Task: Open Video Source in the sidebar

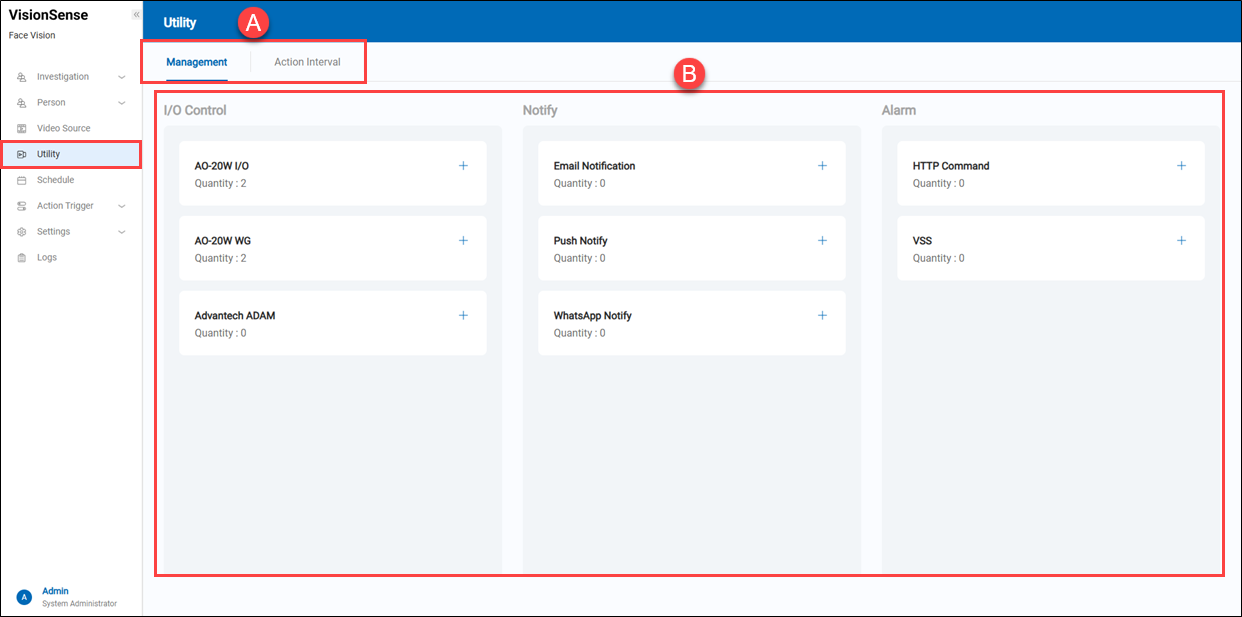Action: [63, 129]
